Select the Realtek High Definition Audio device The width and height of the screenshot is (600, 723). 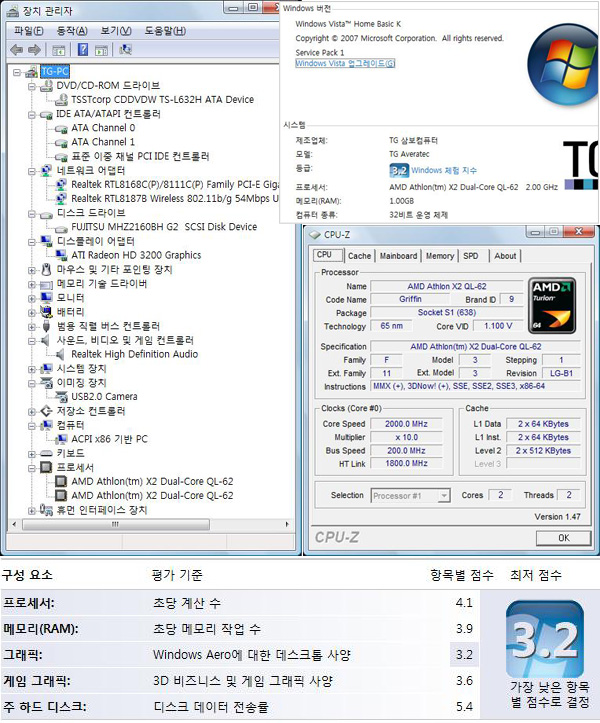click(134, 354)
